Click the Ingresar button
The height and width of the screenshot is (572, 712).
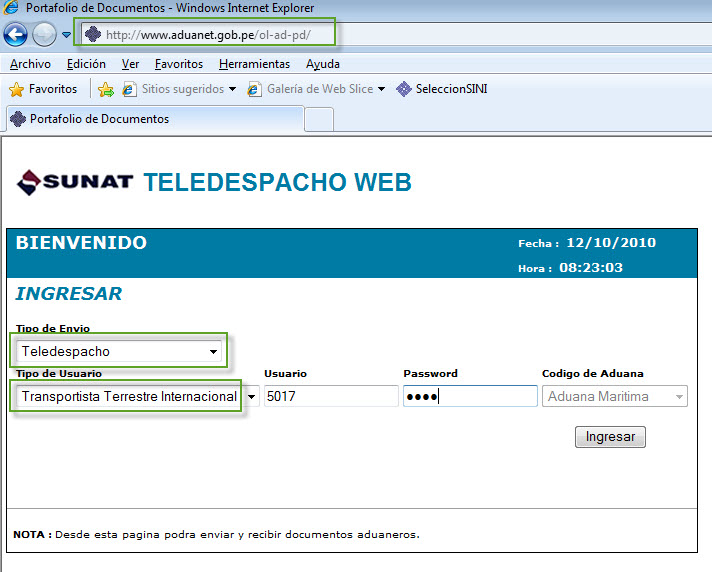pos(610,437)
